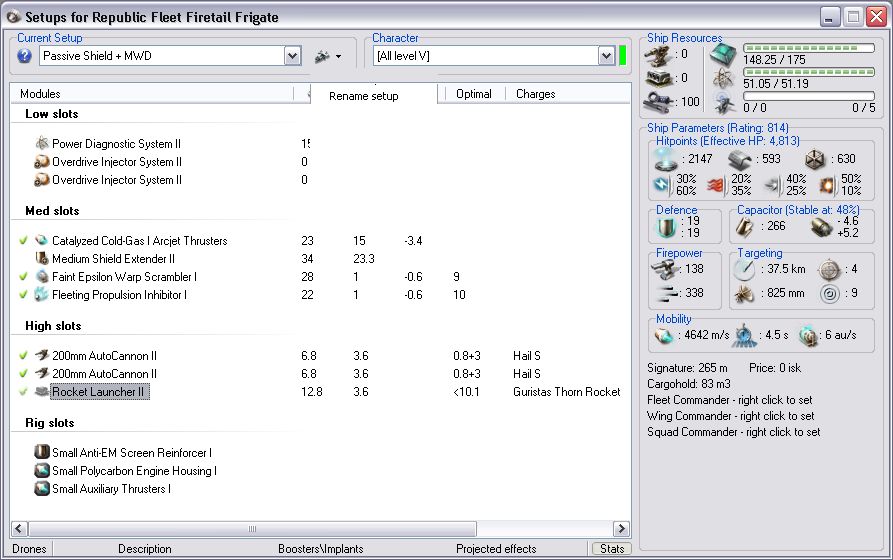Toggle Fleeting Propulsion Inhibitor active checkmark
The image size is (893, 560).
point(23,295)
